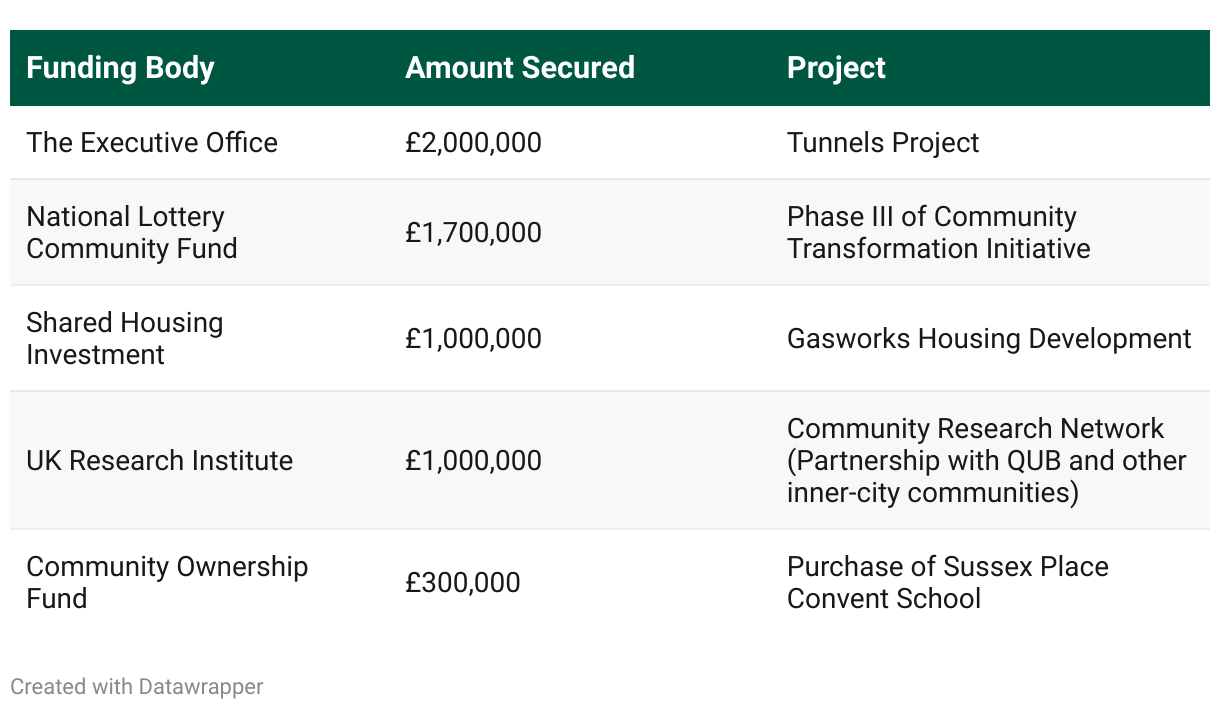Click the UK Research Institute cell

click(160, 461)
